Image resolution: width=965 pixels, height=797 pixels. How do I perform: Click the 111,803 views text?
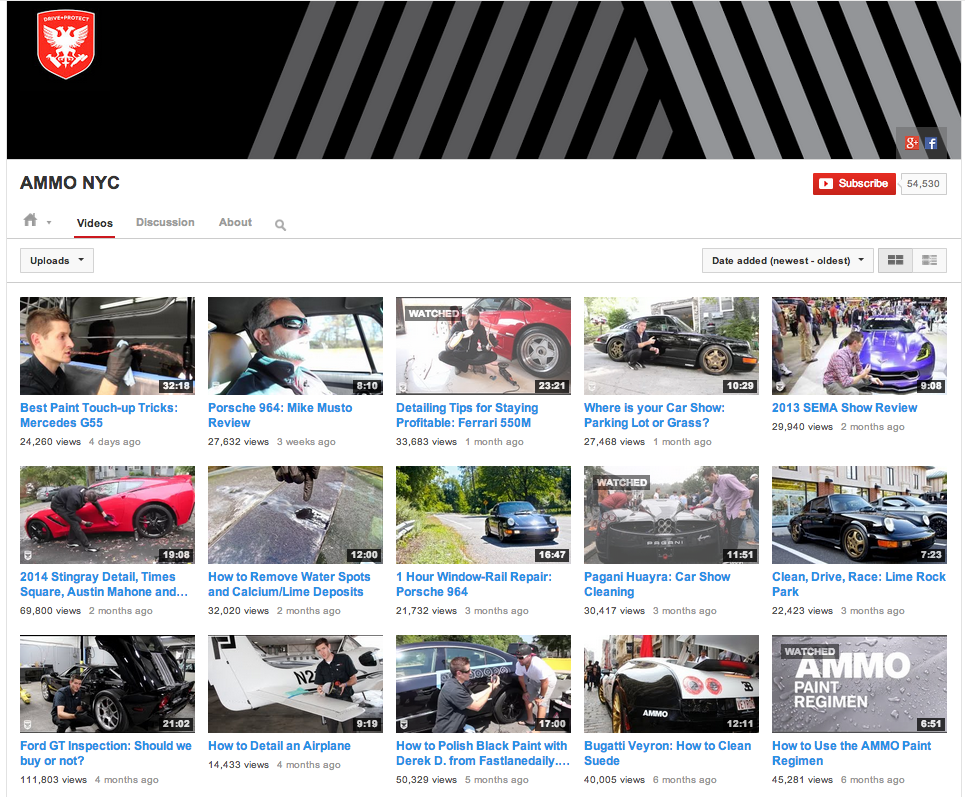54,780
